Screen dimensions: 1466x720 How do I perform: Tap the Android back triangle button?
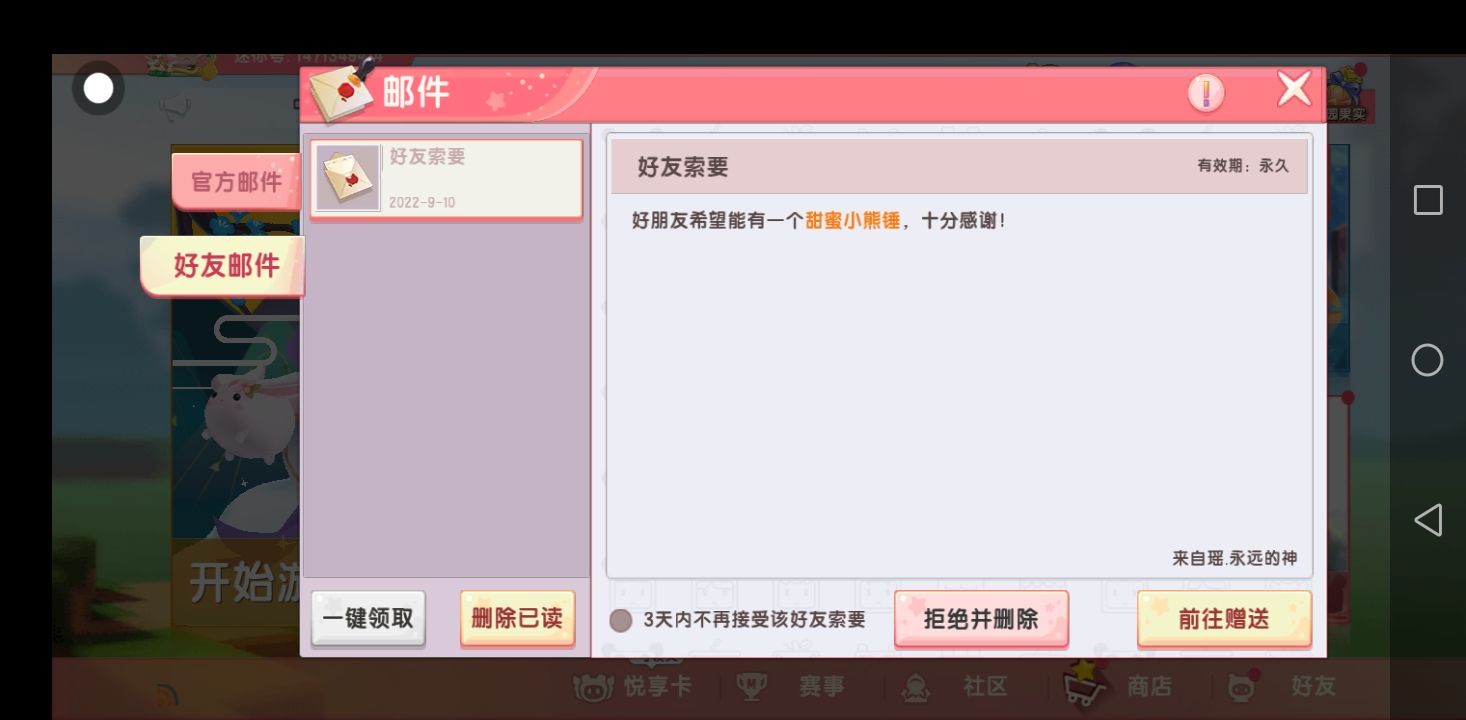coord(1428,520)
